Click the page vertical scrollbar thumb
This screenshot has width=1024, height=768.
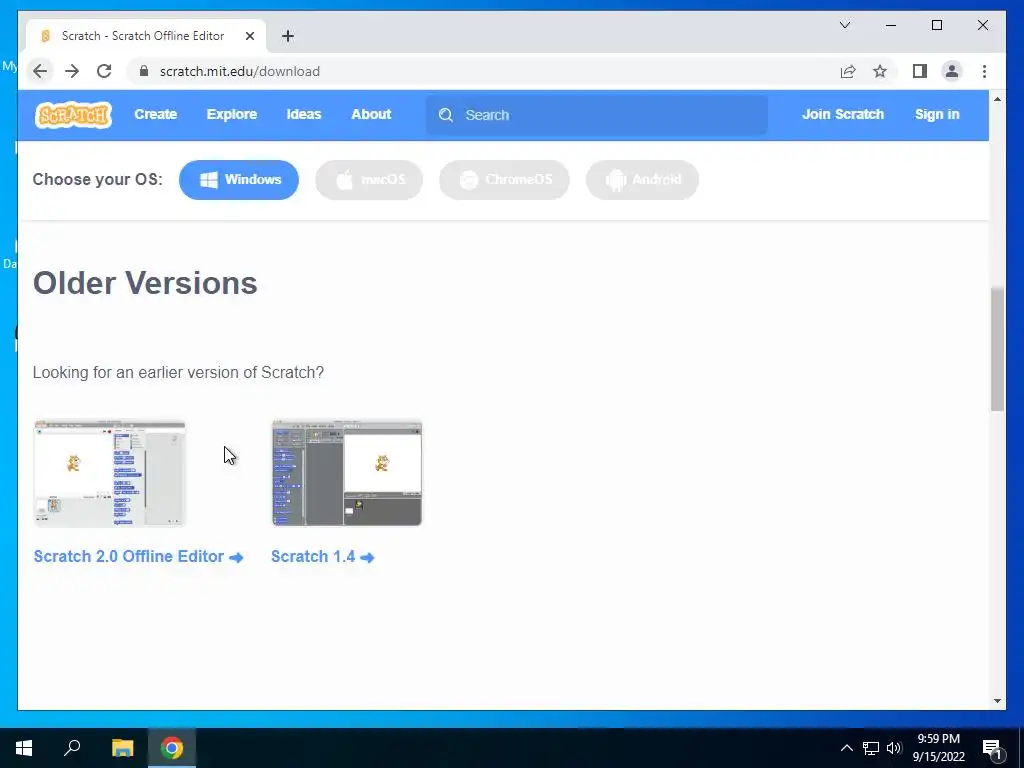point(997,349)
